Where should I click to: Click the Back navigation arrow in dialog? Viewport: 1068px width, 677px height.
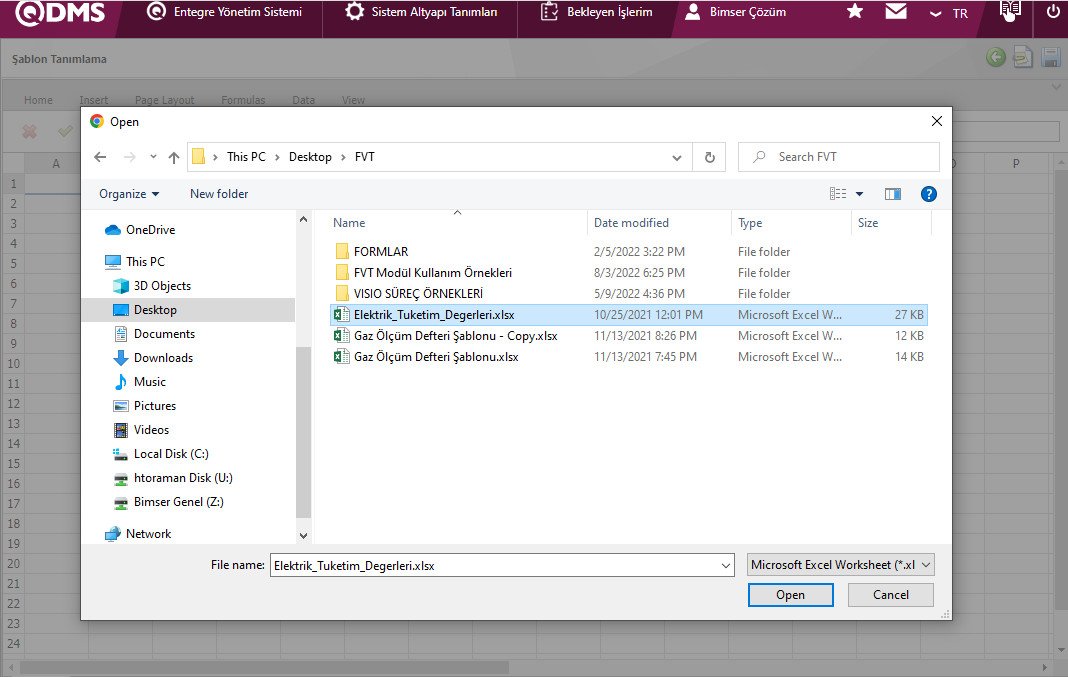click(100, 157)
